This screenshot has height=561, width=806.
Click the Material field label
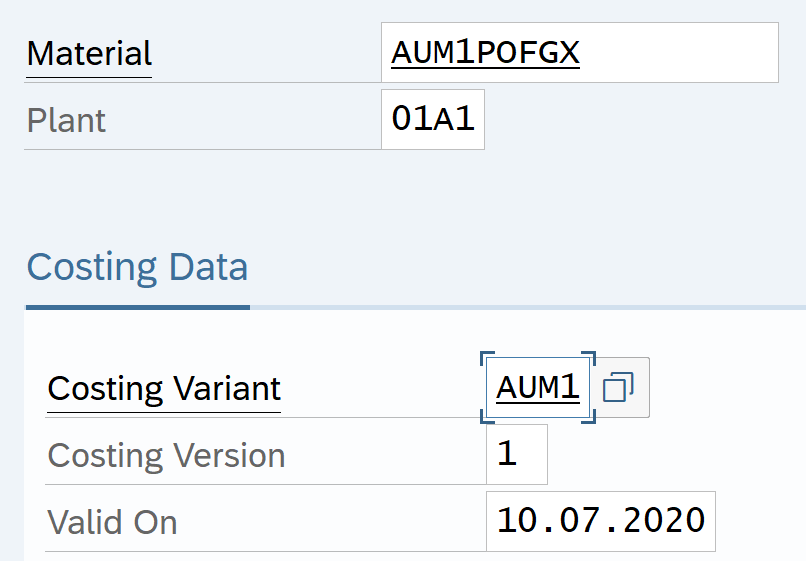[89, 53]
